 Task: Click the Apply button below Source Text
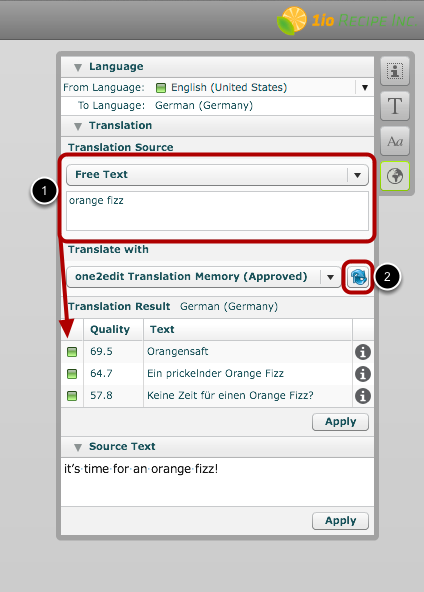coord(340,521)
